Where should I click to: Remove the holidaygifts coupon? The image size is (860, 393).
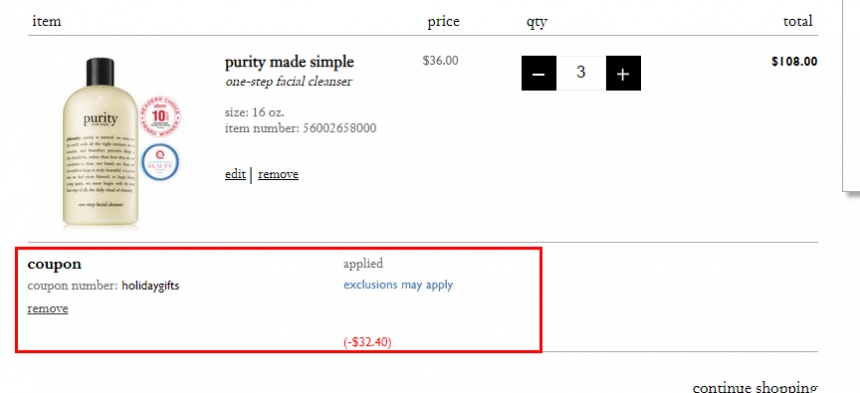point(48,309)
